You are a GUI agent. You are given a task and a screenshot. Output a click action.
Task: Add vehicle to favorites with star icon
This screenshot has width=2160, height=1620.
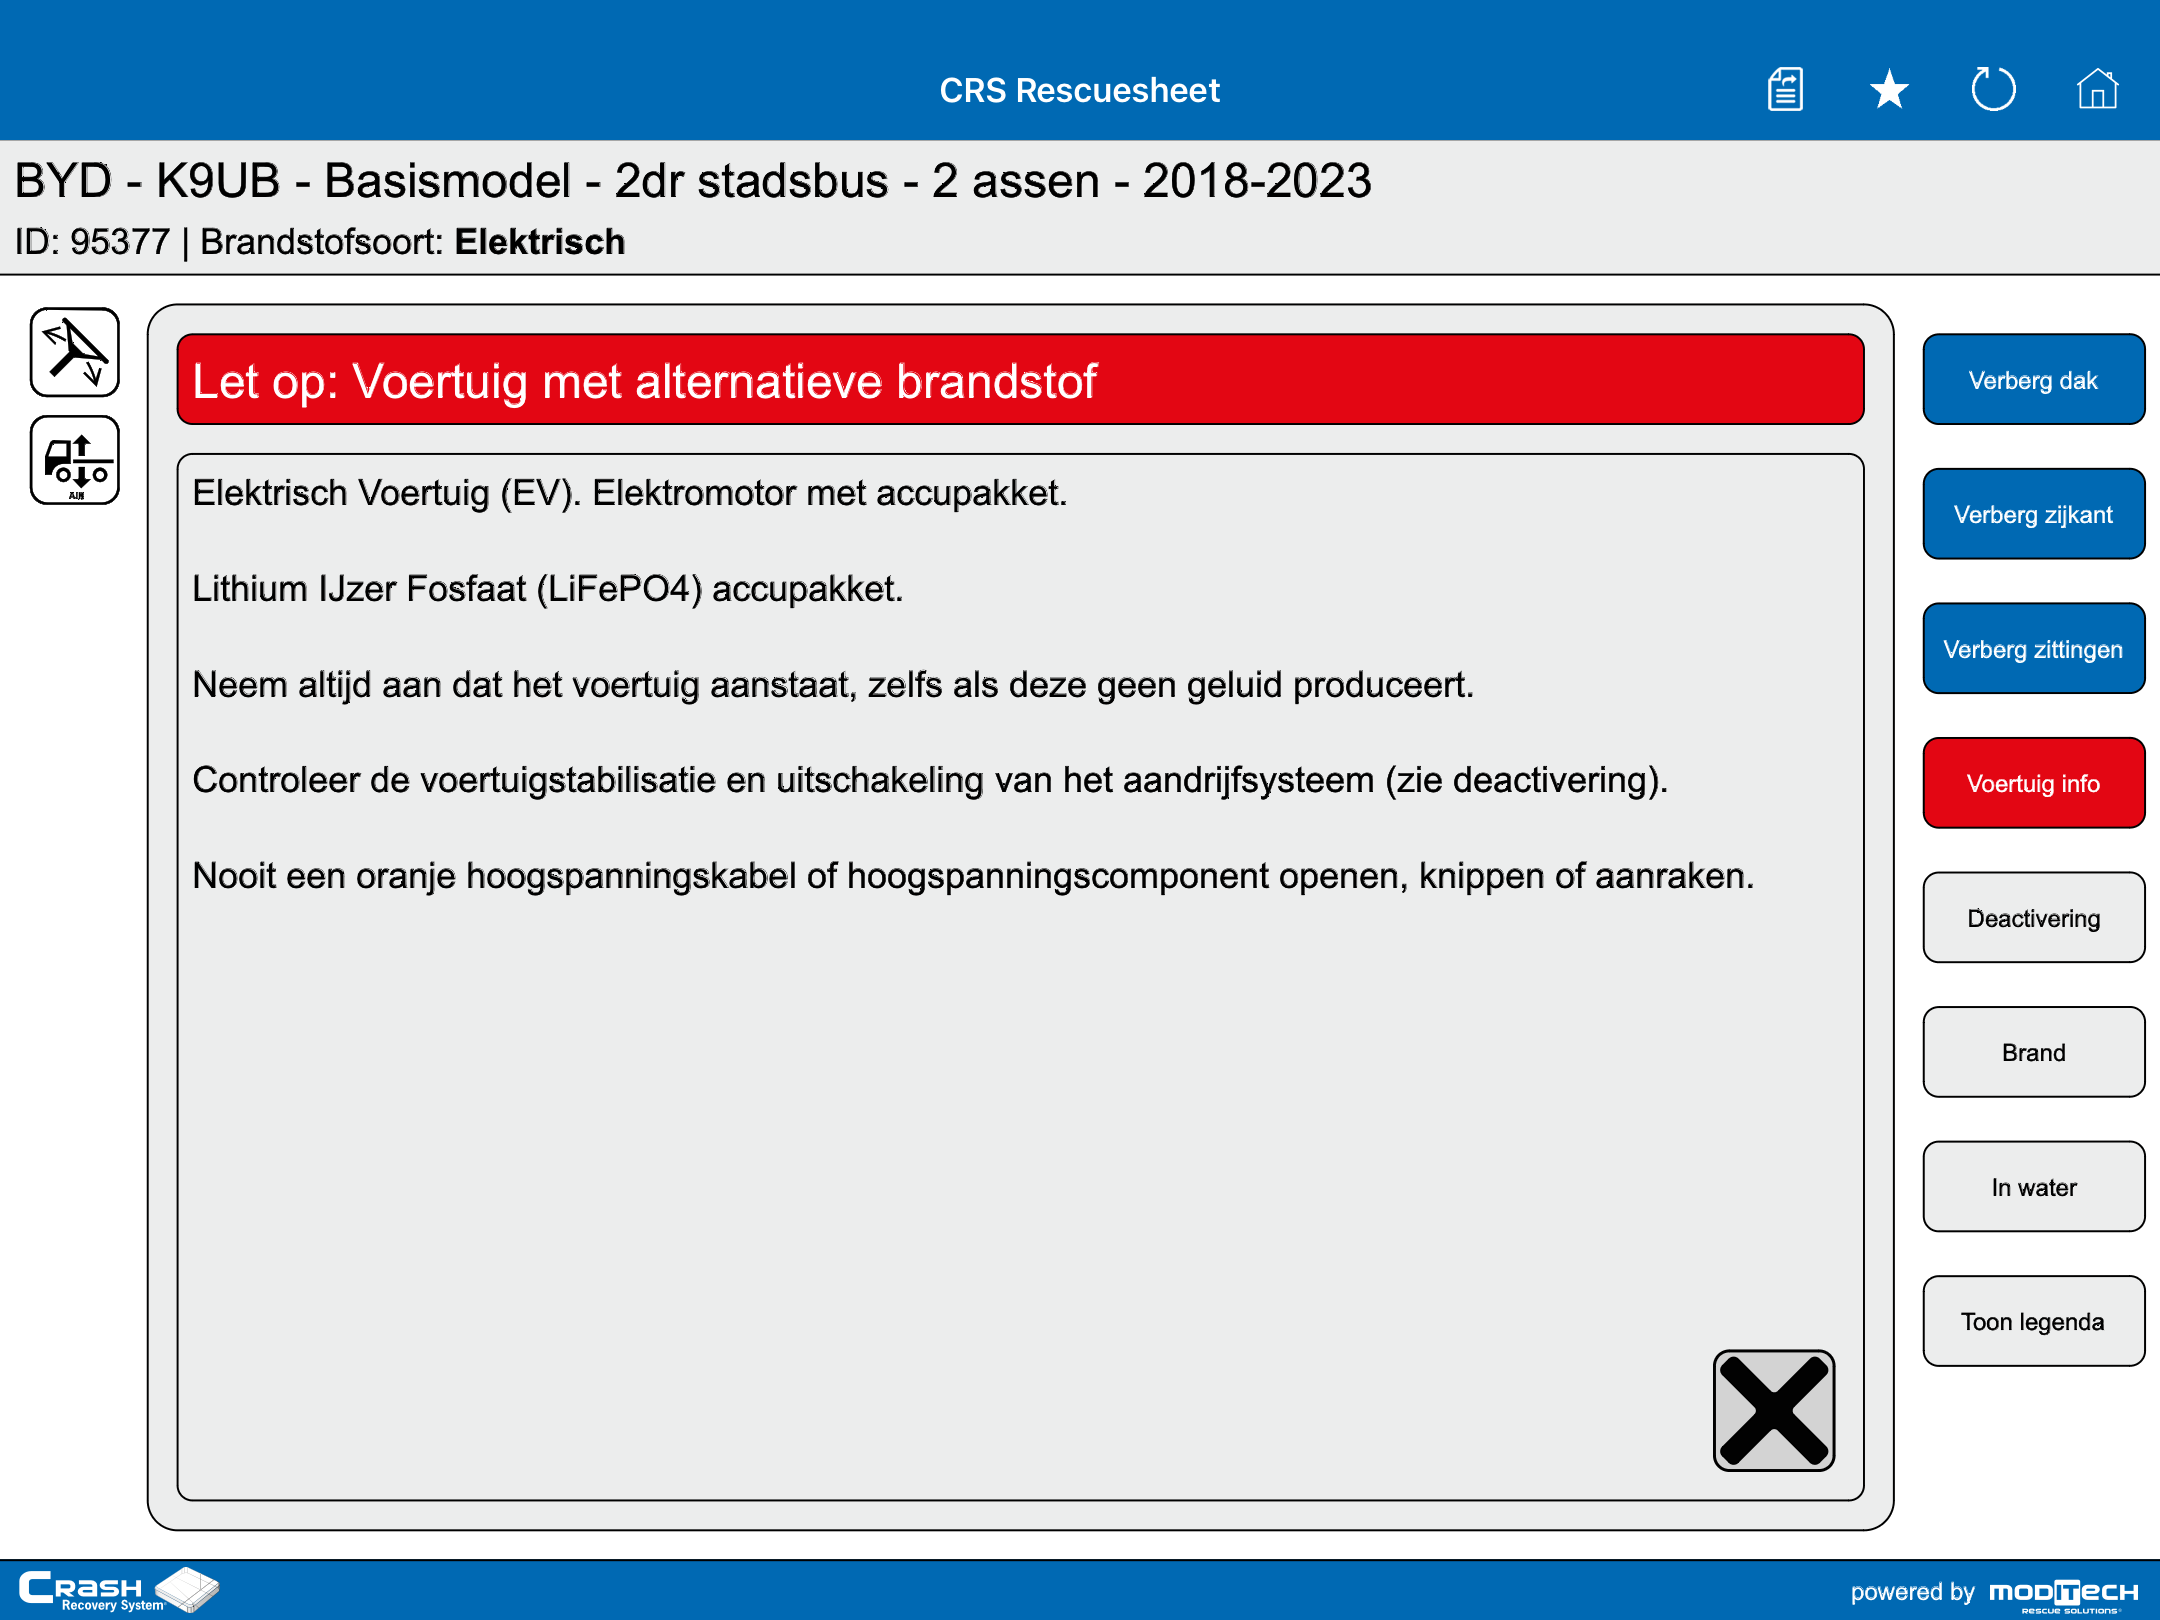(1889, 90)
